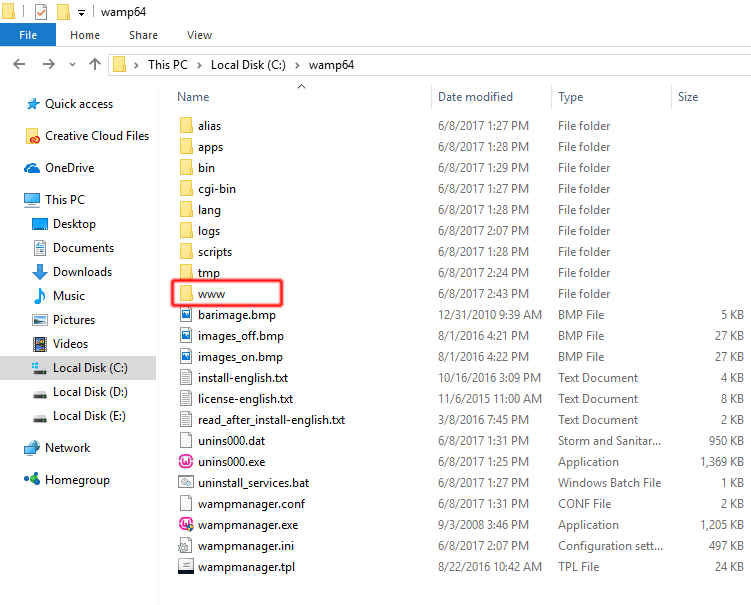Expand chevron after Local Disk (C:) breadcrumb

click(x=297, y=65)
